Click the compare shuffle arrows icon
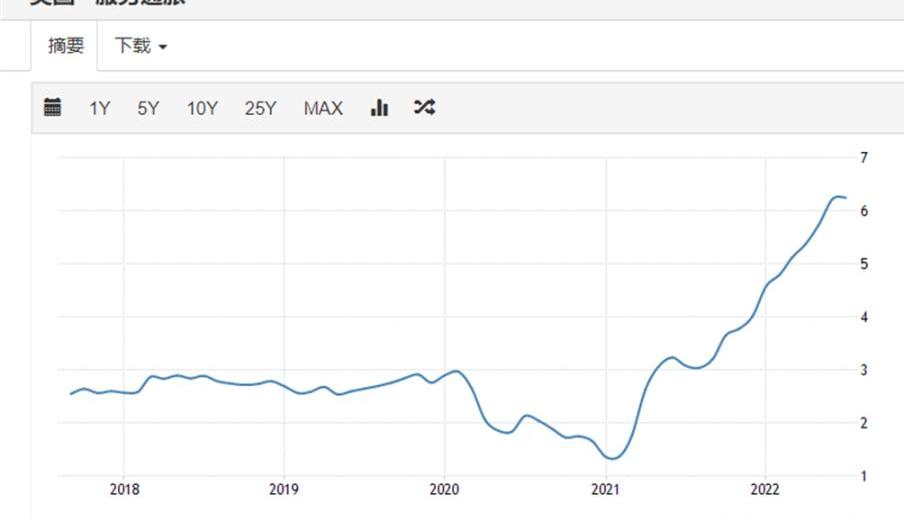The height and width of the screenshot is (519, 904). click(x=424, y=108)
